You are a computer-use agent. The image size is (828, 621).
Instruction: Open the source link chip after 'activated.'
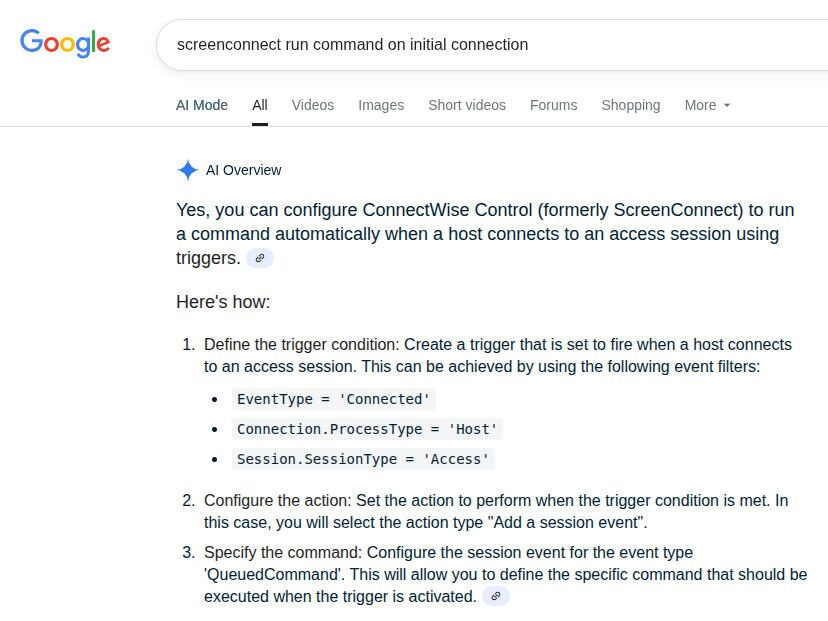[x=496, y=596]
